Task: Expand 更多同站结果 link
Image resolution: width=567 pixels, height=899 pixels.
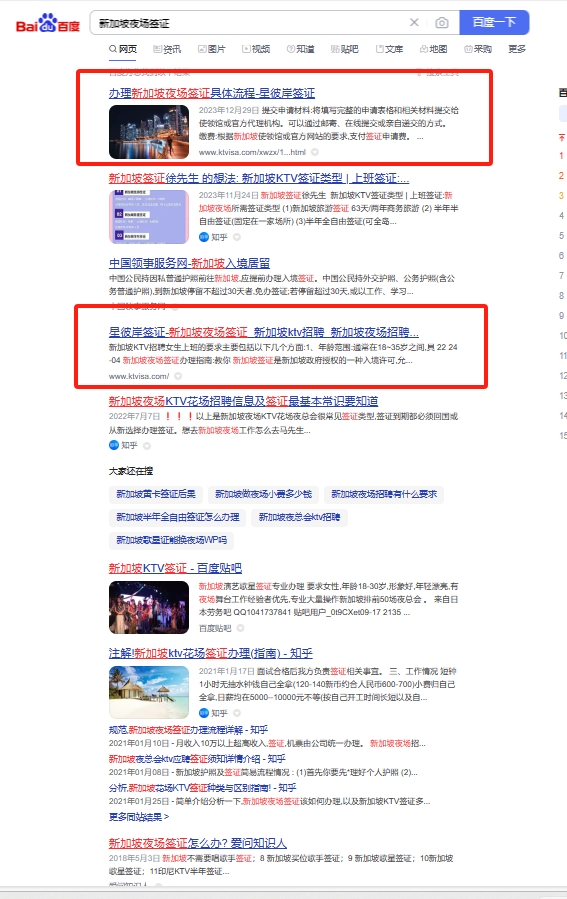Action: pyautogui.click(x=139, y=816)
